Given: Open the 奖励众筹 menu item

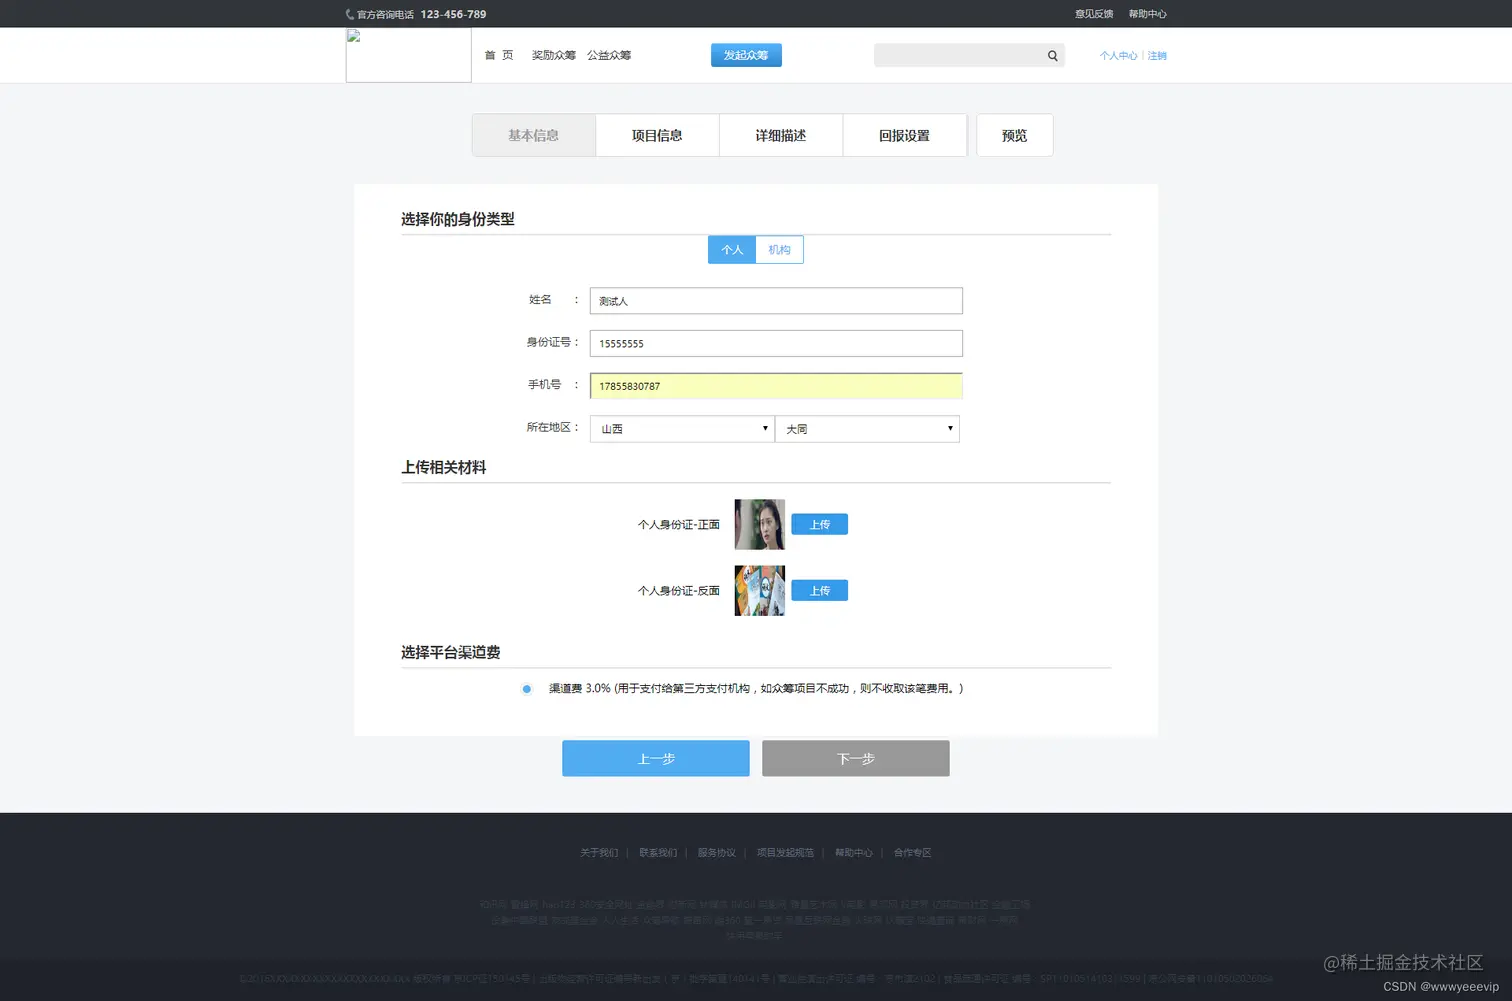Looking at the screenshot, I should point(554,55).
